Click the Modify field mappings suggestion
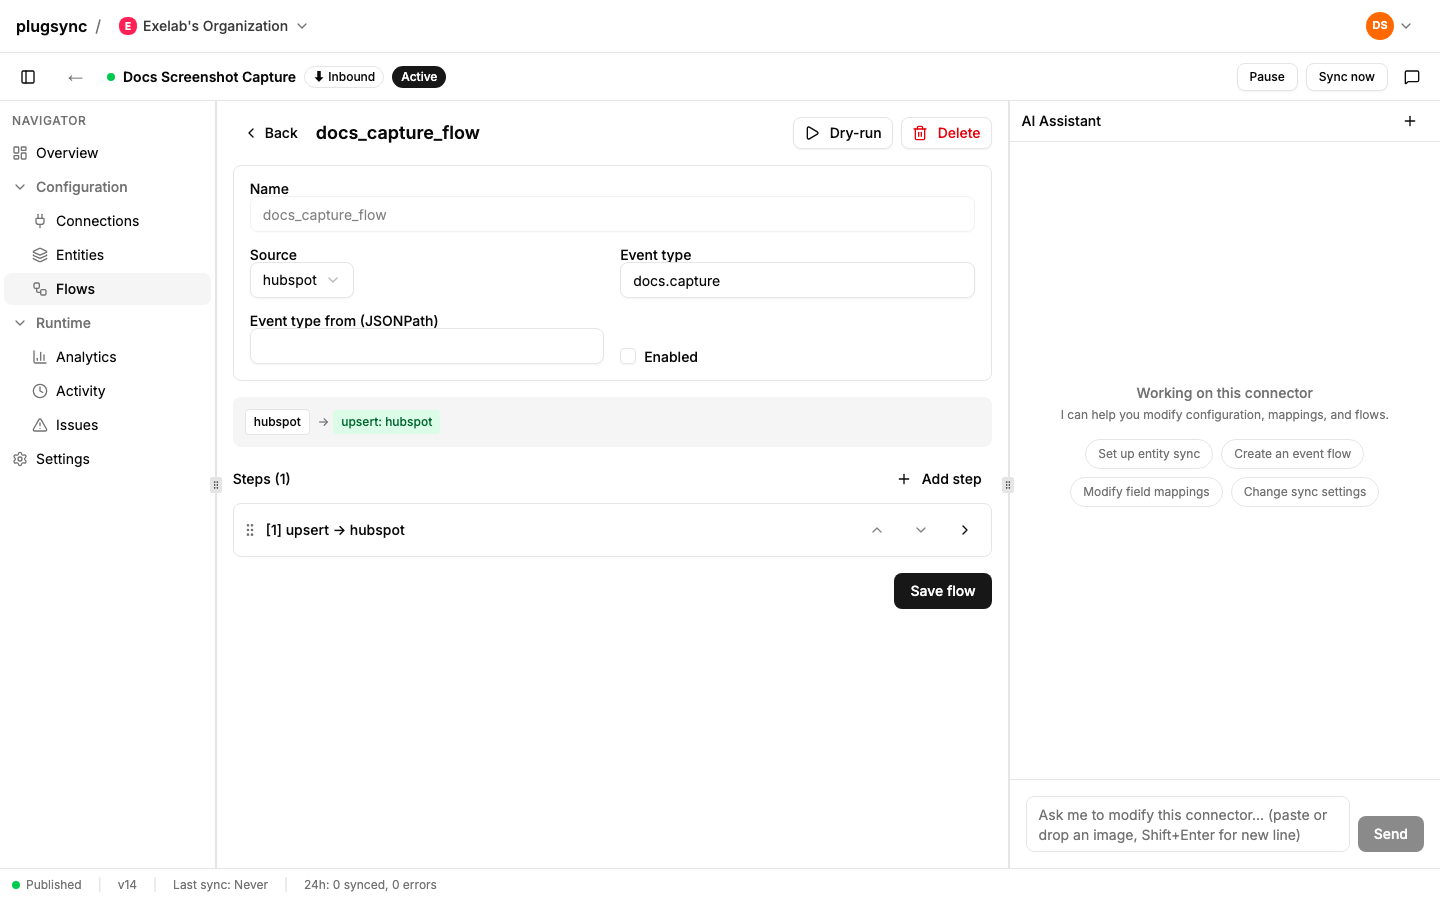 [x=1146, y=492]
